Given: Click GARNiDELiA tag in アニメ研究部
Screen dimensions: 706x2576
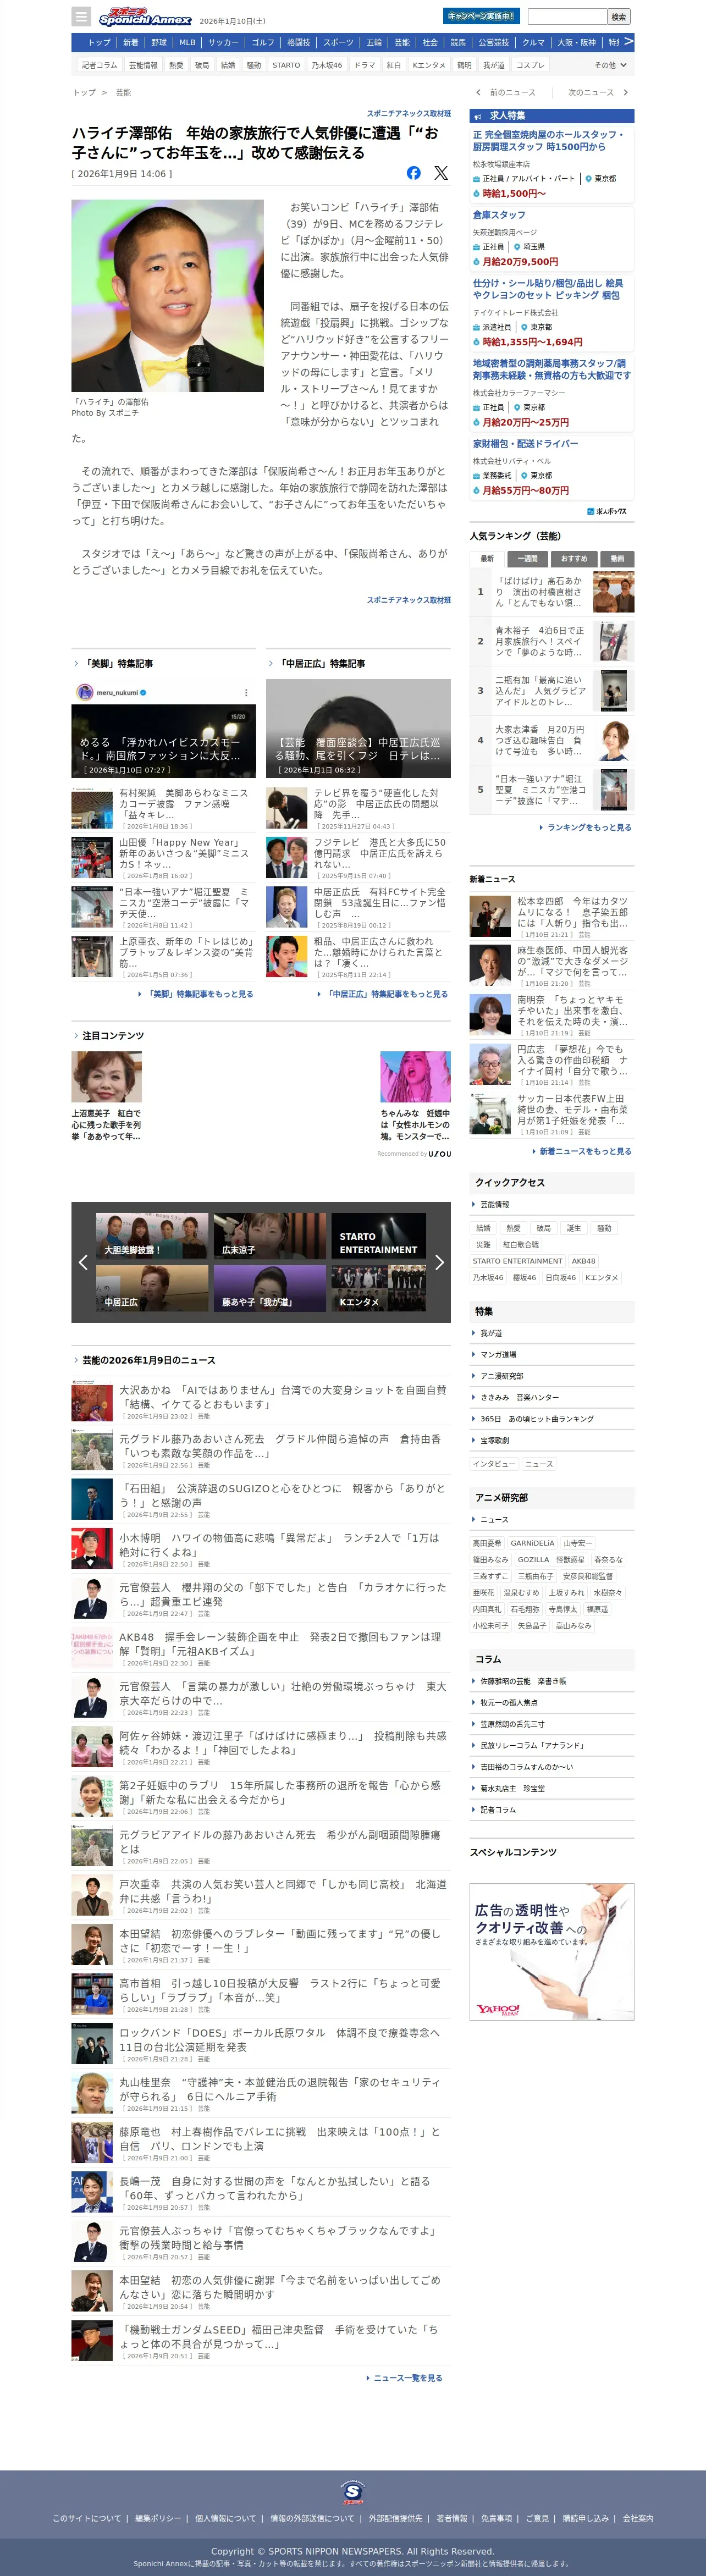Looking at the screenshot, I should (532, 1543).
